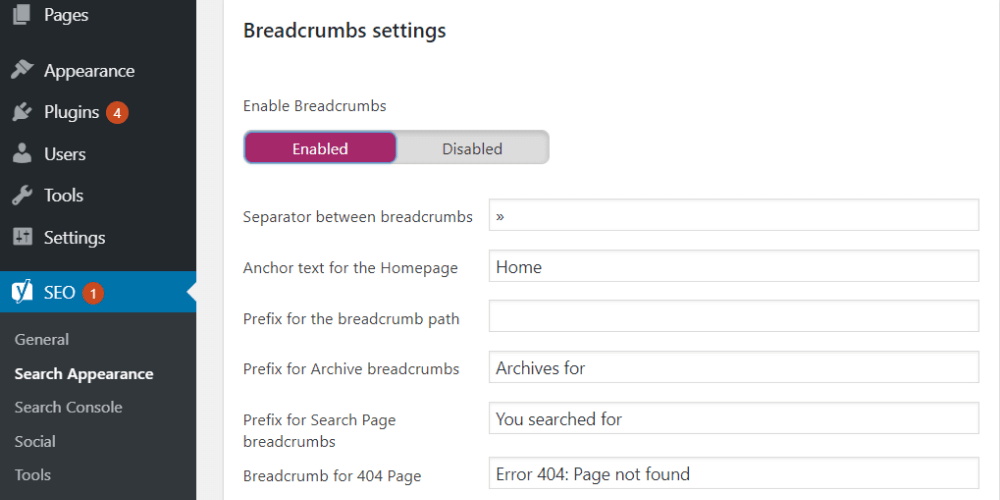The height and width of the screenshot is (500, 1000).
Task: Switch breadcrumbs toggle to Disabled
Action: 472,148
